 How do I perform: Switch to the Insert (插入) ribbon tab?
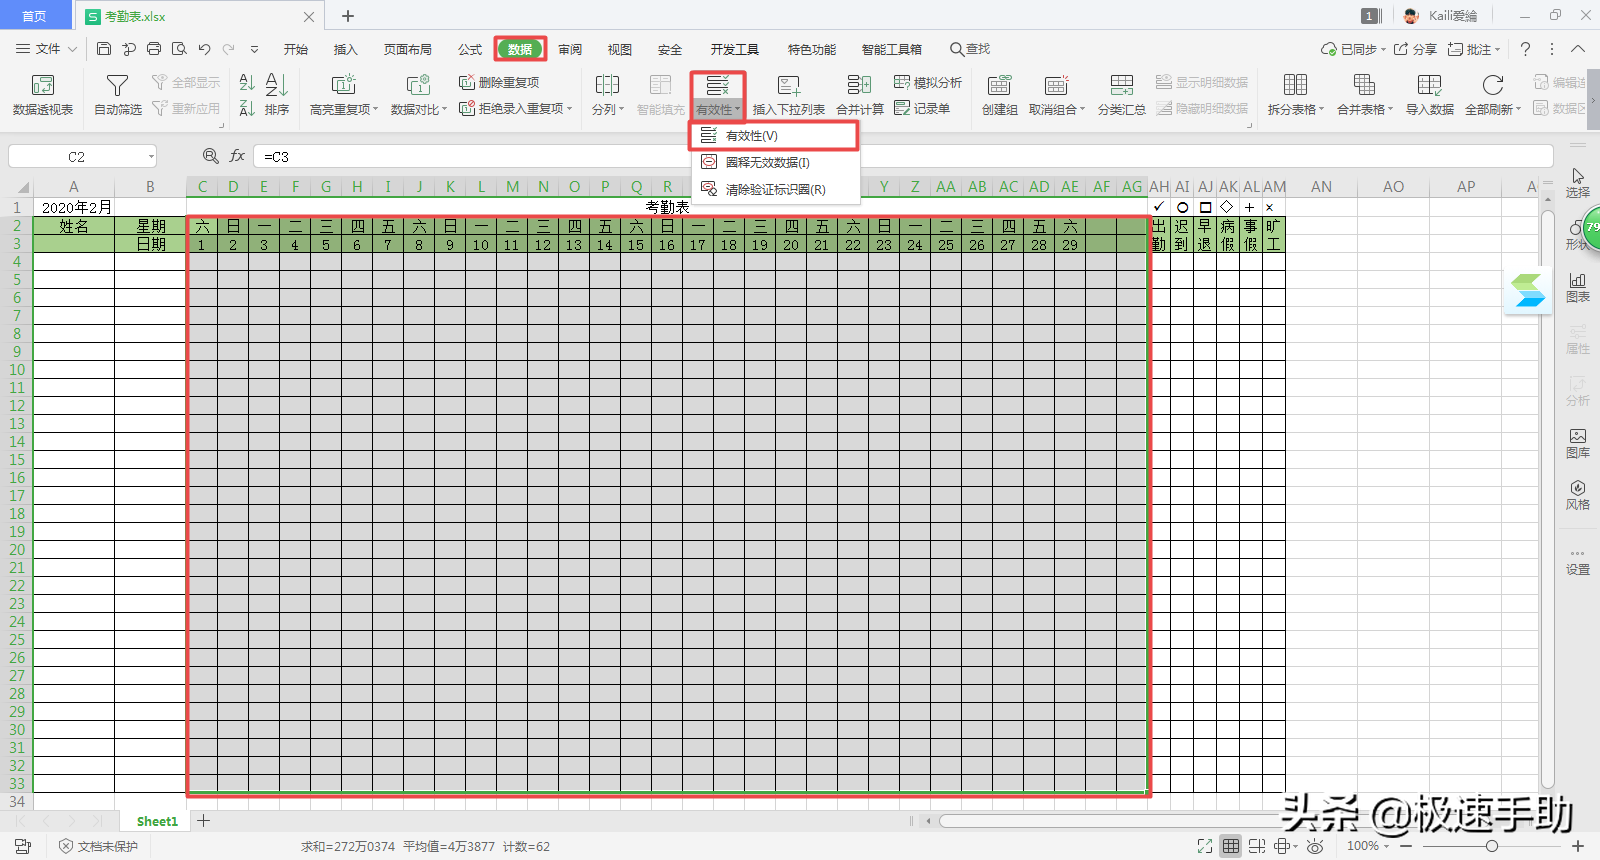345,49
